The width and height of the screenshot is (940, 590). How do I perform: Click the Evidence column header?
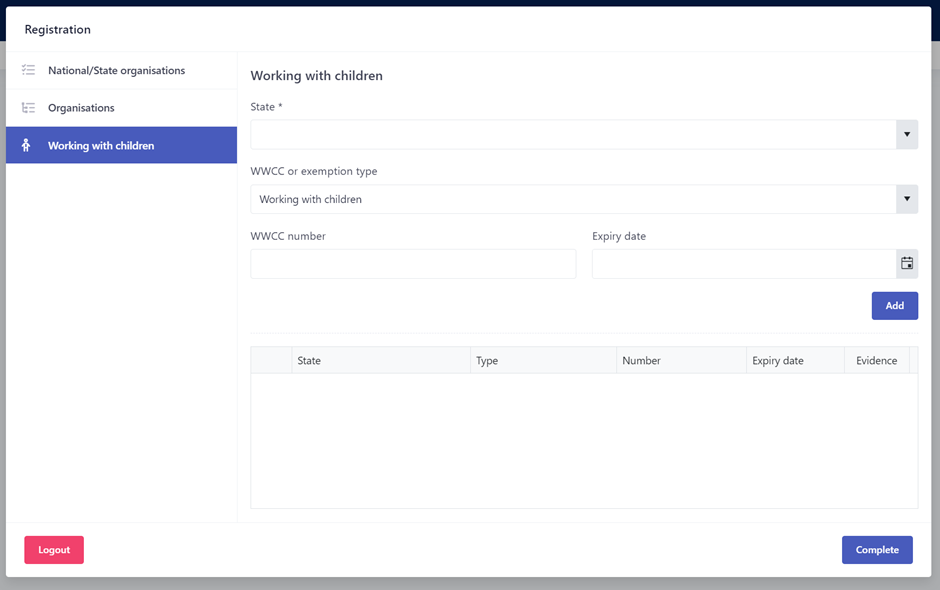[x=876, y=360]
